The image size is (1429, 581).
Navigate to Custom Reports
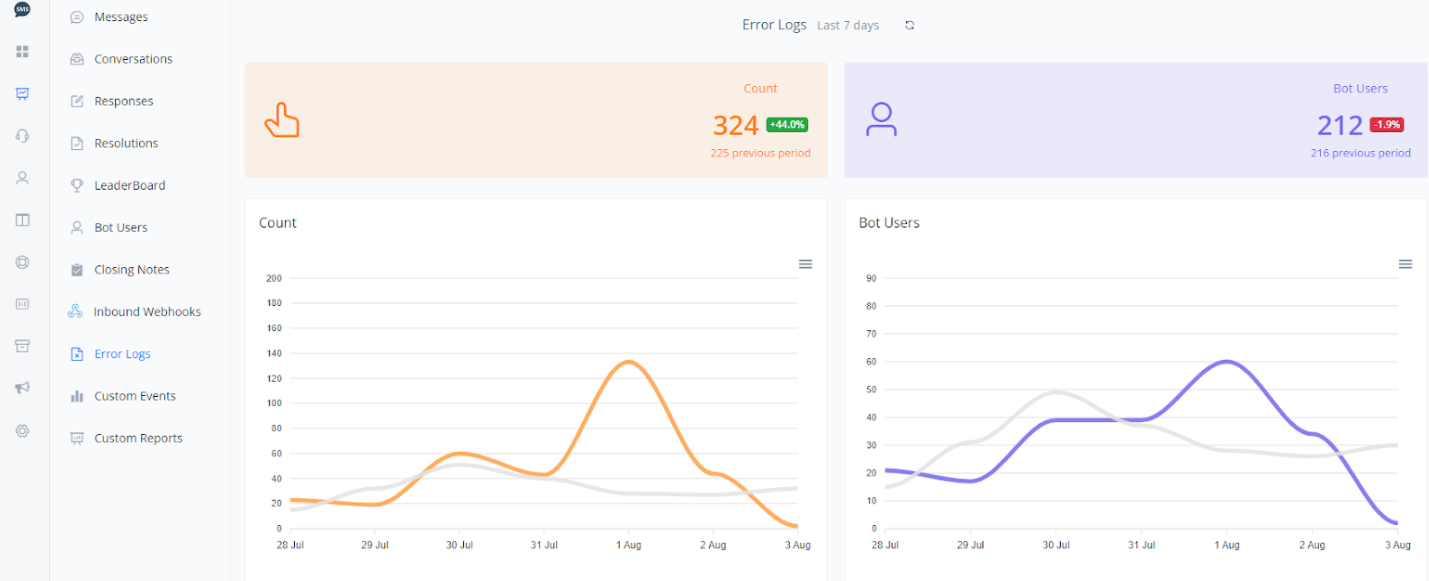tap(138, 438)
